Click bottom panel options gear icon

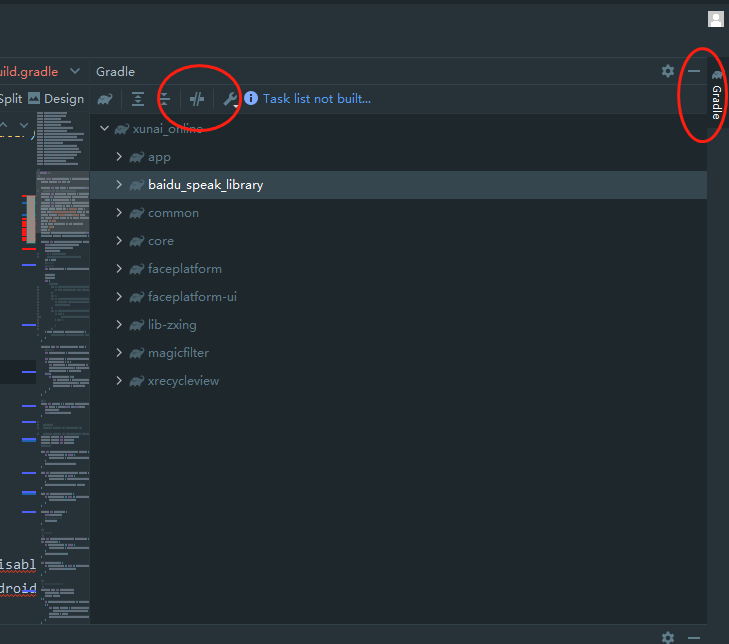pyautogui.click(x=668, y=637)
